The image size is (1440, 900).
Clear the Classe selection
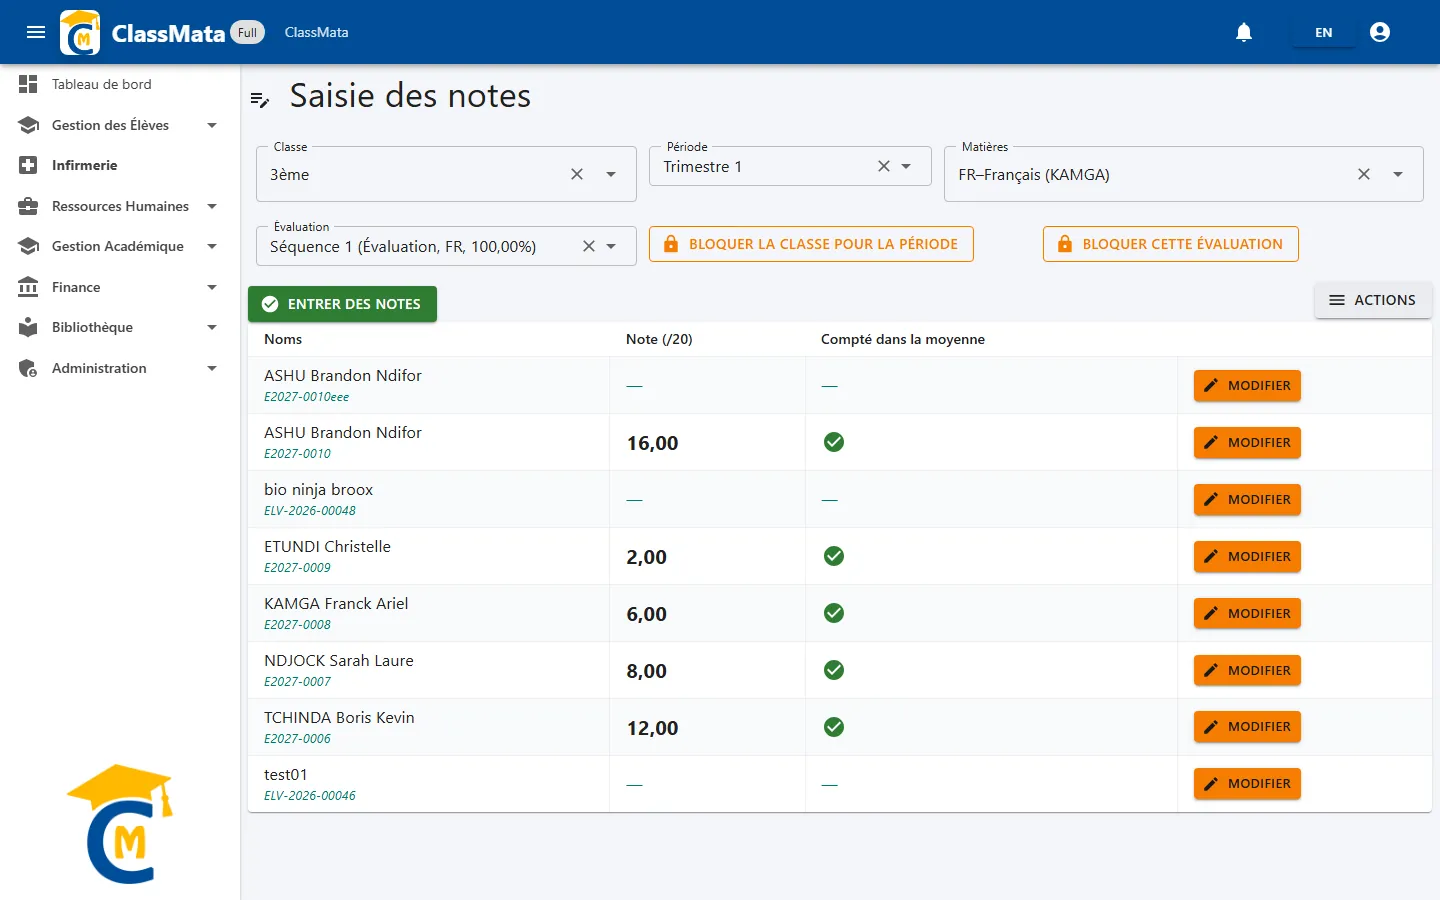[x=577, y=174]
